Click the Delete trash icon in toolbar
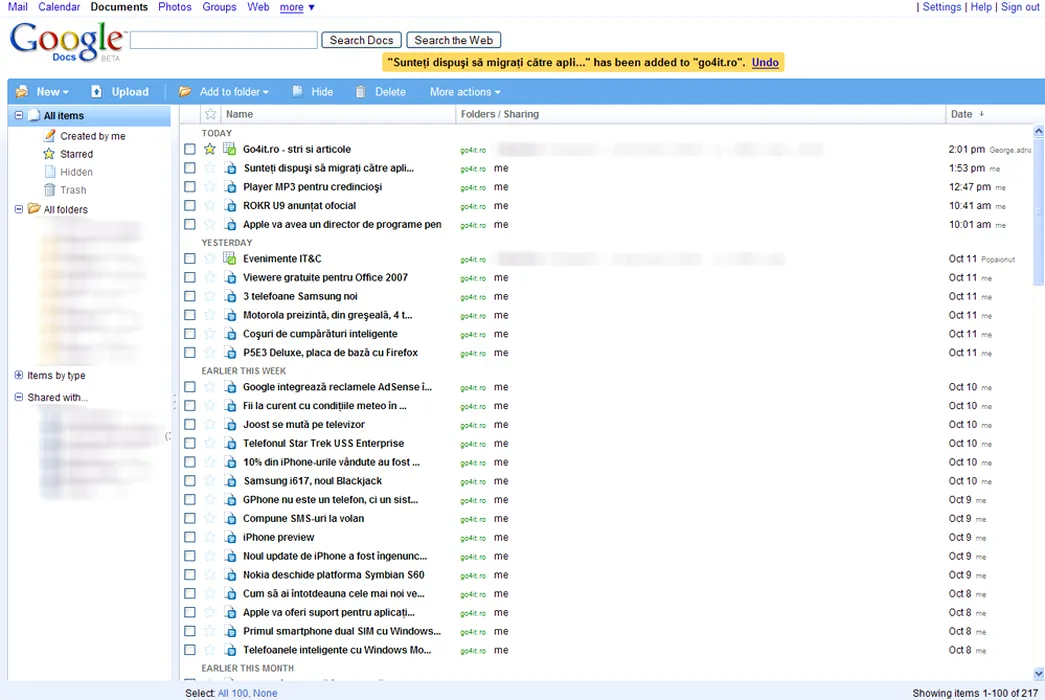 coord(361,92)
